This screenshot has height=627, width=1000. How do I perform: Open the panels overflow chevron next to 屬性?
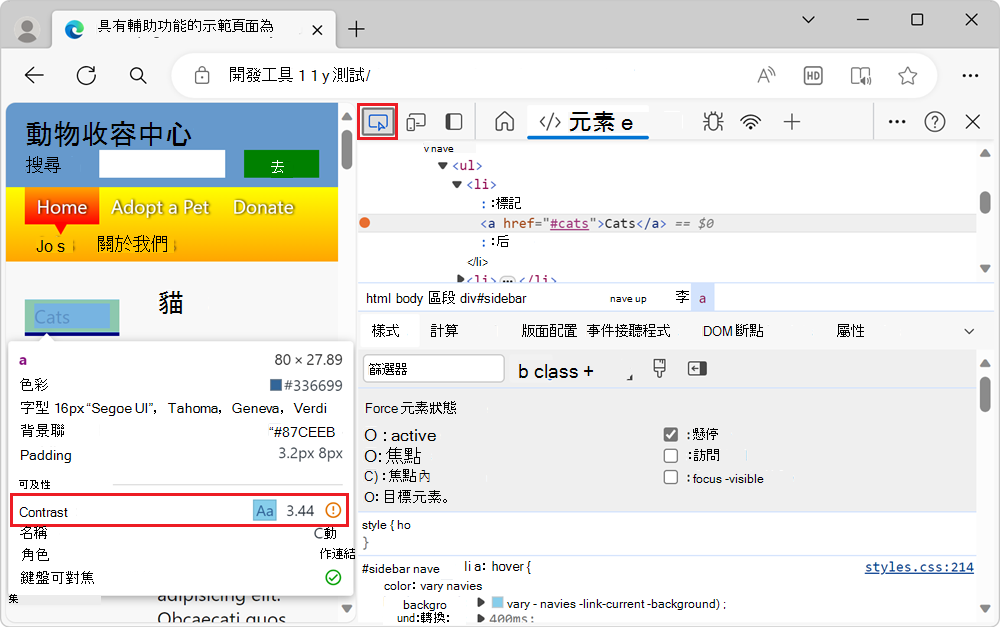[x=968, y=330]
